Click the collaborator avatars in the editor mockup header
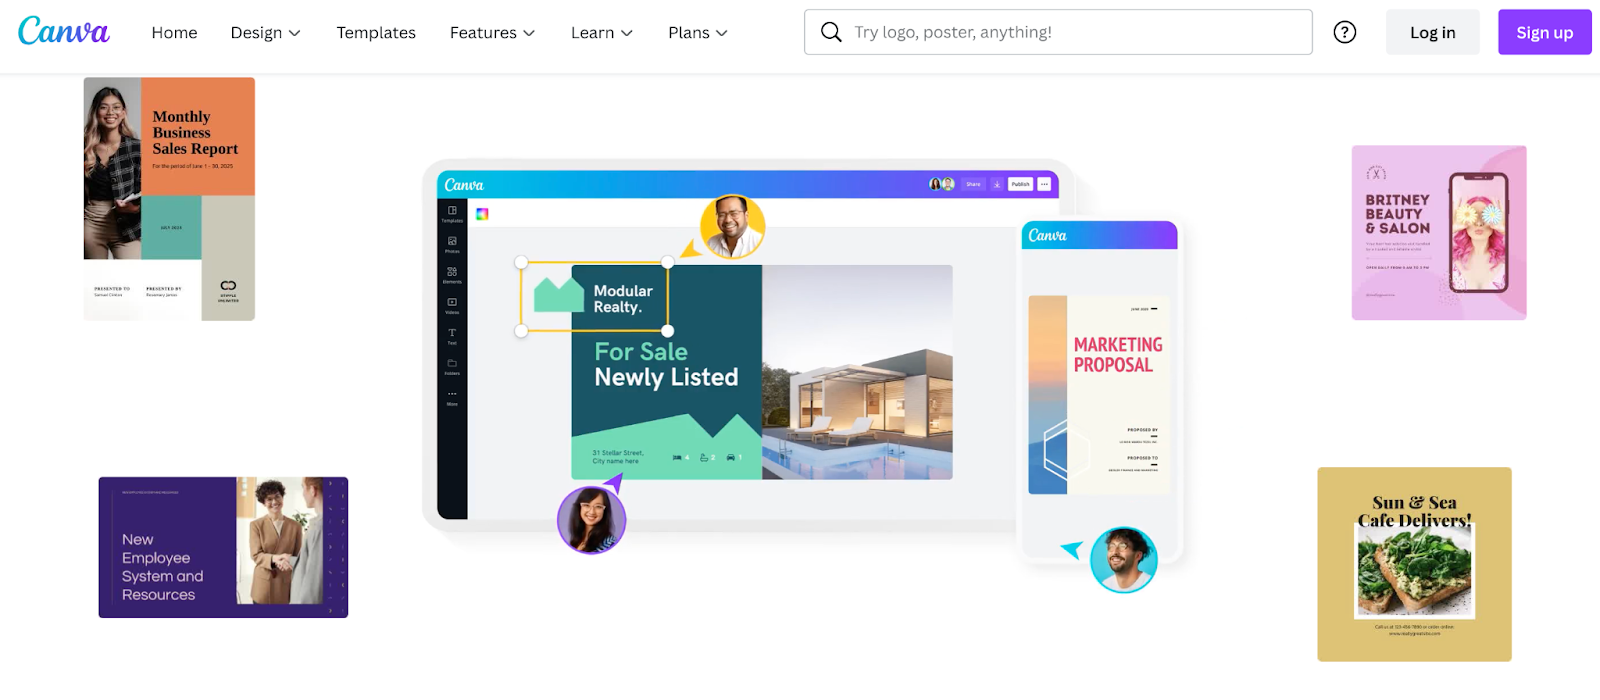Image resolution: width=1600 pixels, height=700 pixels. 942,184
